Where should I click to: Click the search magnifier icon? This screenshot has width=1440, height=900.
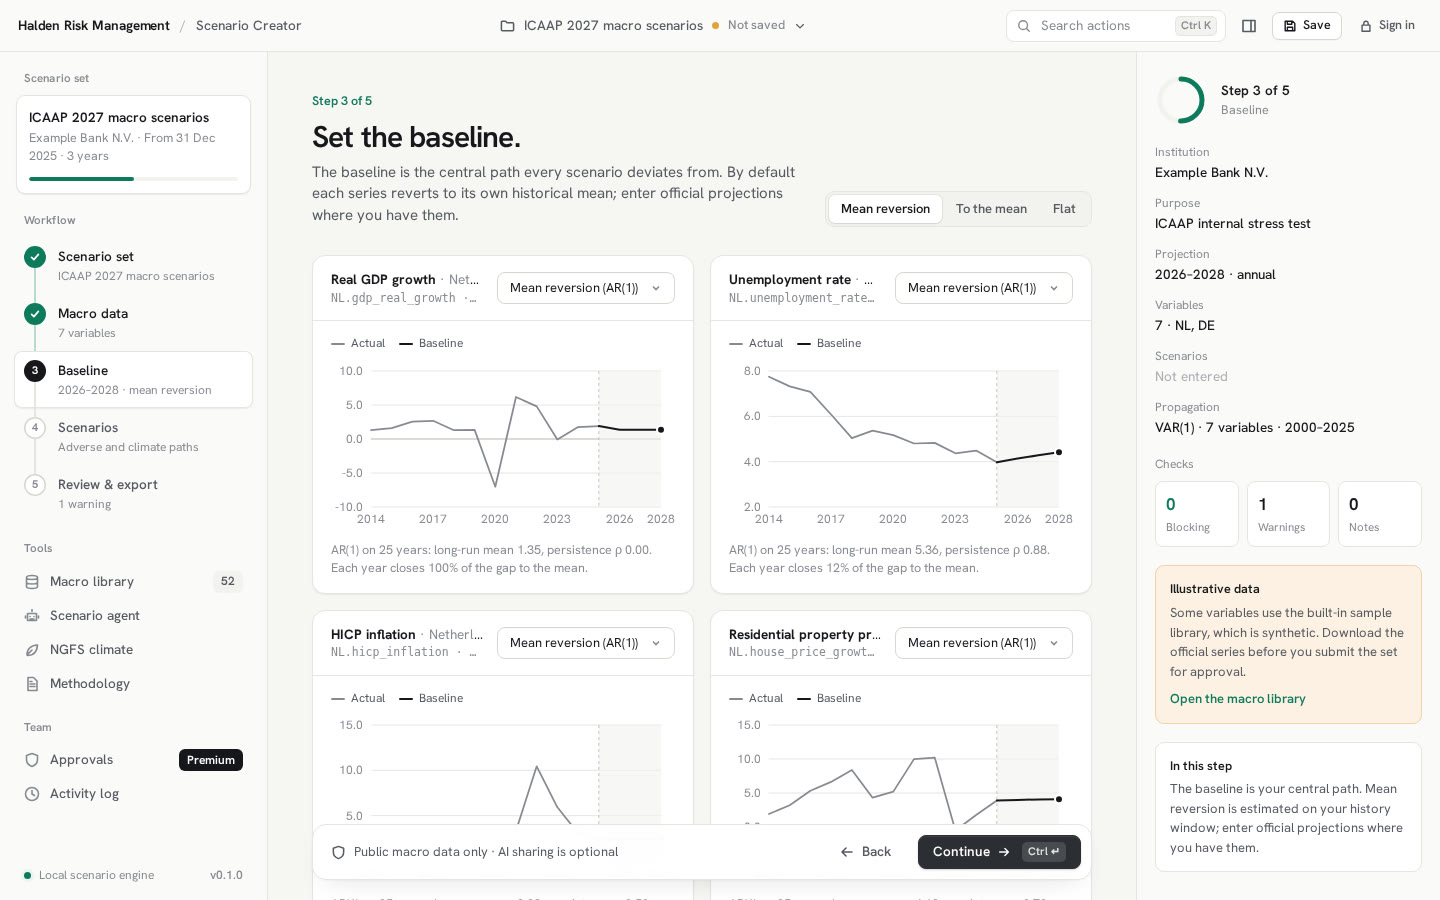1024,26
